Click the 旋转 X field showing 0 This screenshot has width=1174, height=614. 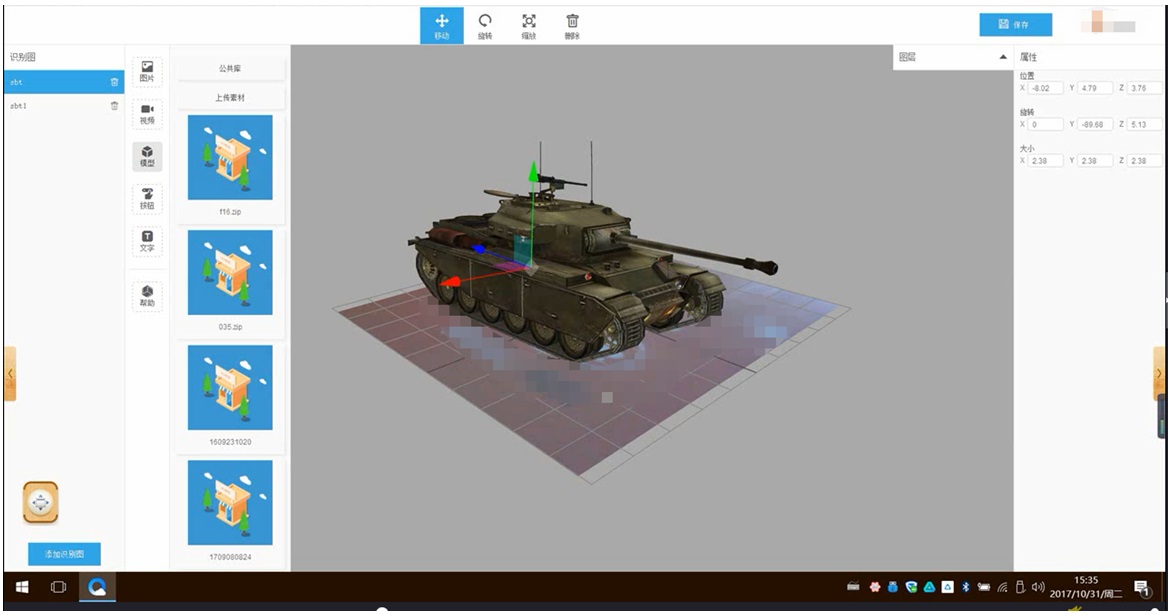click(x=1045, y=124)
